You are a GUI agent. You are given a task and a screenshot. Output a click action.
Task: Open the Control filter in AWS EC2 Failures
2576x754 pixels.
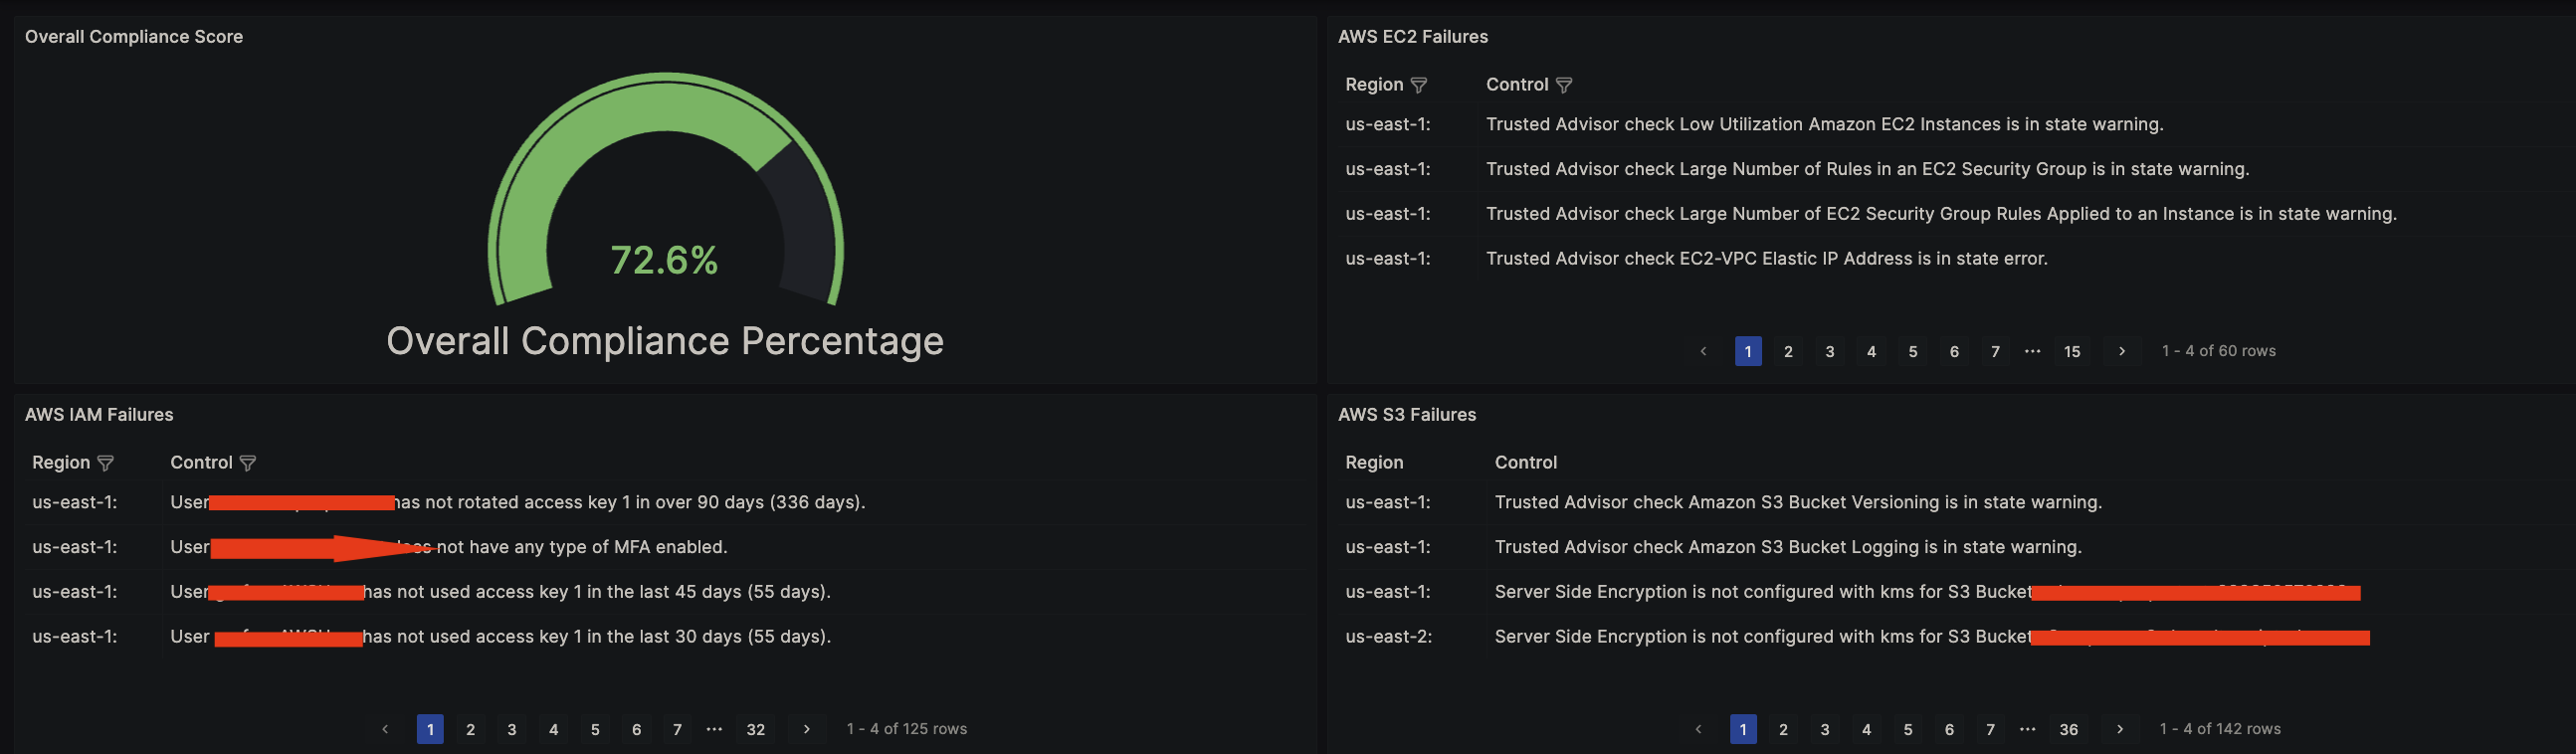click(1564, 85)
